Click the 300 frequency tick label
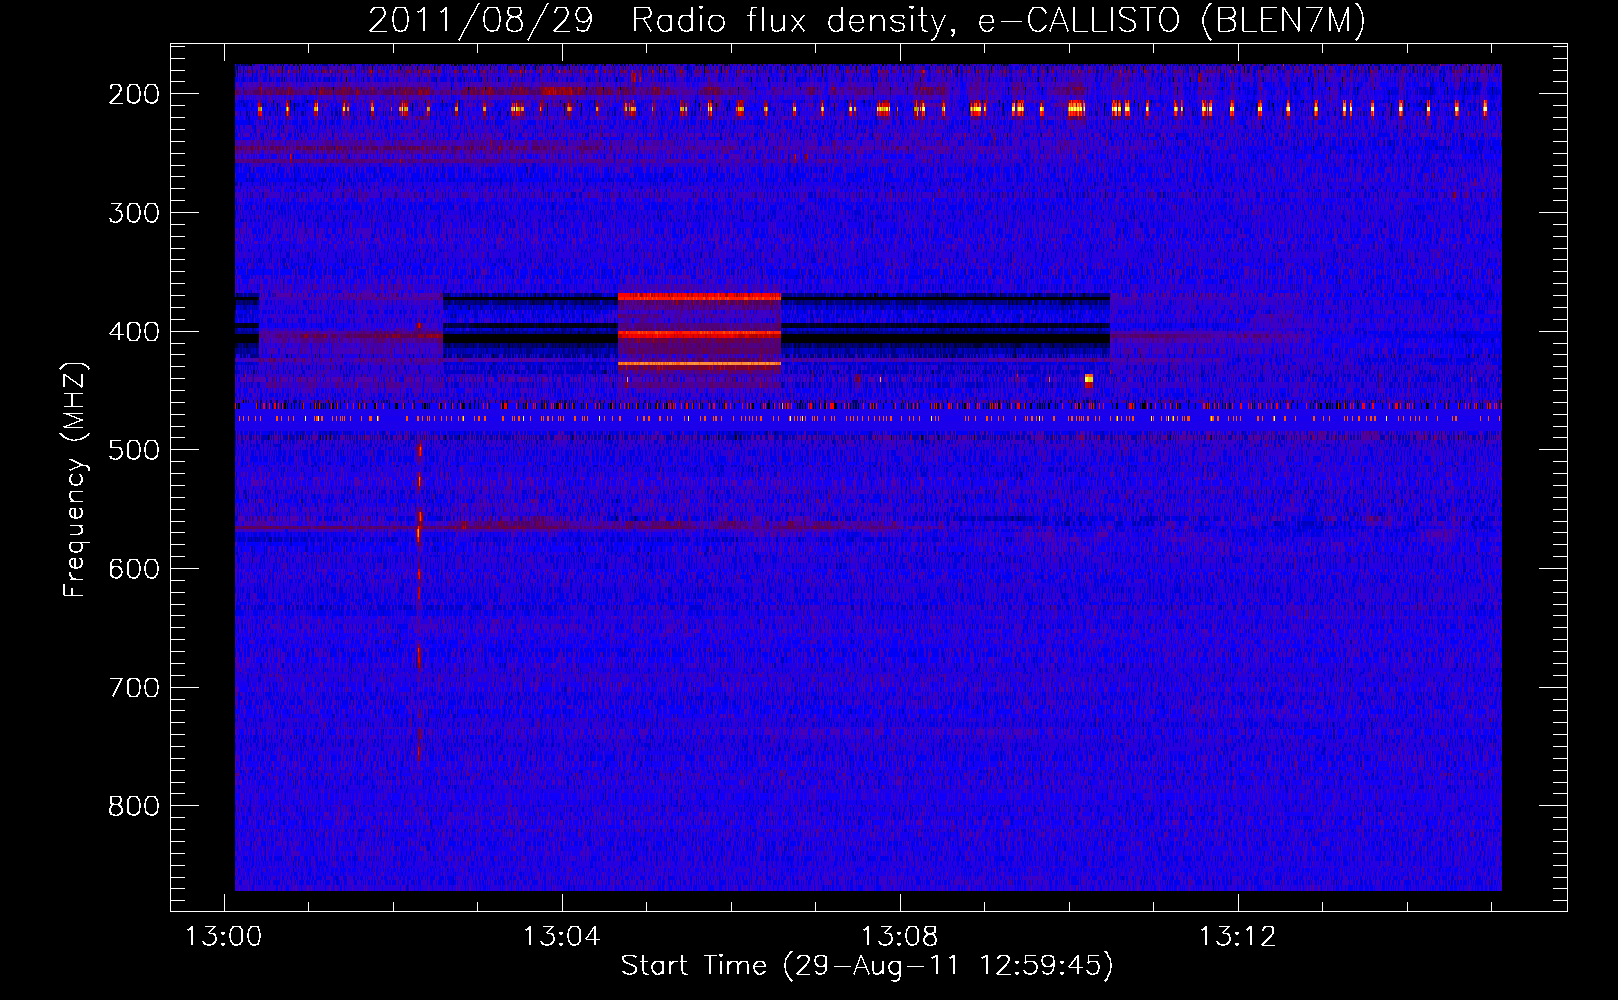The width and height of the screenshot is (1618, 1000). click(133, 213)
